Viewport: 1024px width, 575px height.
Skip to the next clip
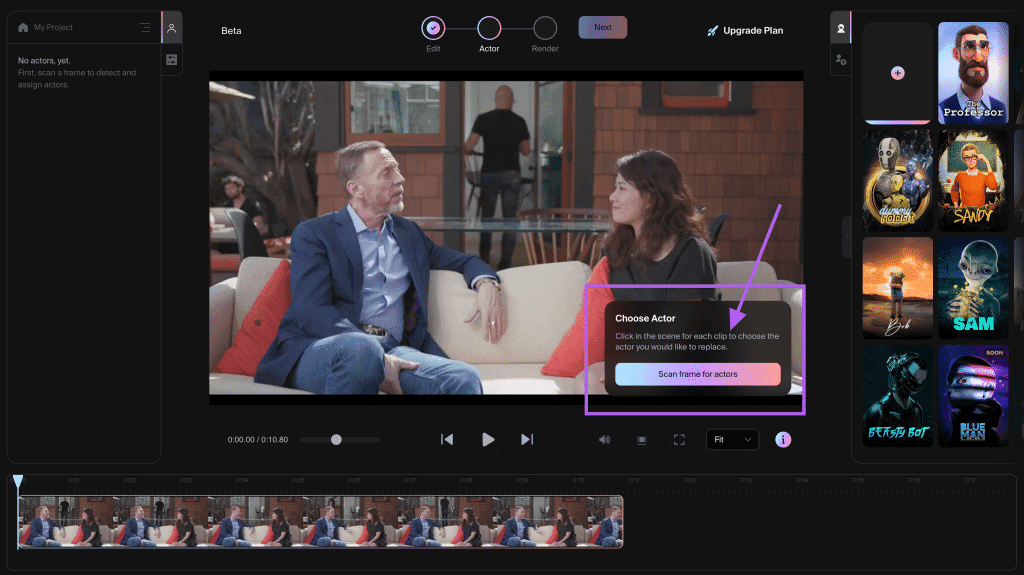[526, 440]
